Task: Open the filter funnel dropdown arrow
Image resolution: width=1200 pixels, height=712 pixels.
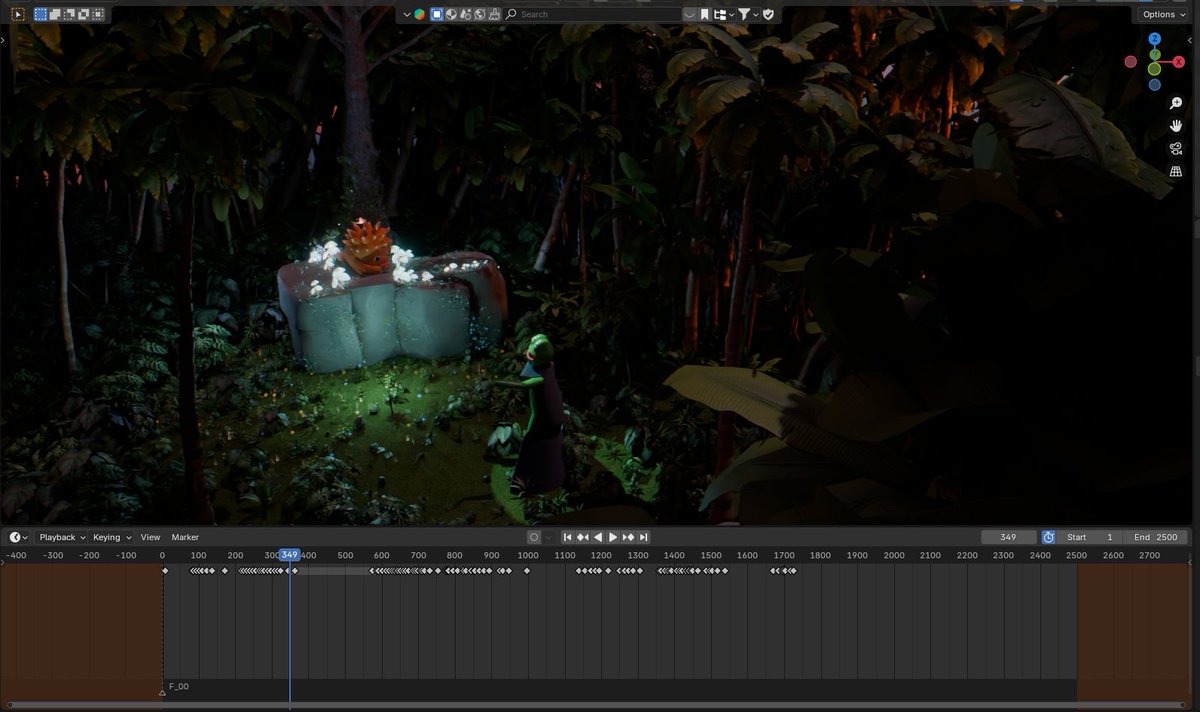Action: click(755, 14)
